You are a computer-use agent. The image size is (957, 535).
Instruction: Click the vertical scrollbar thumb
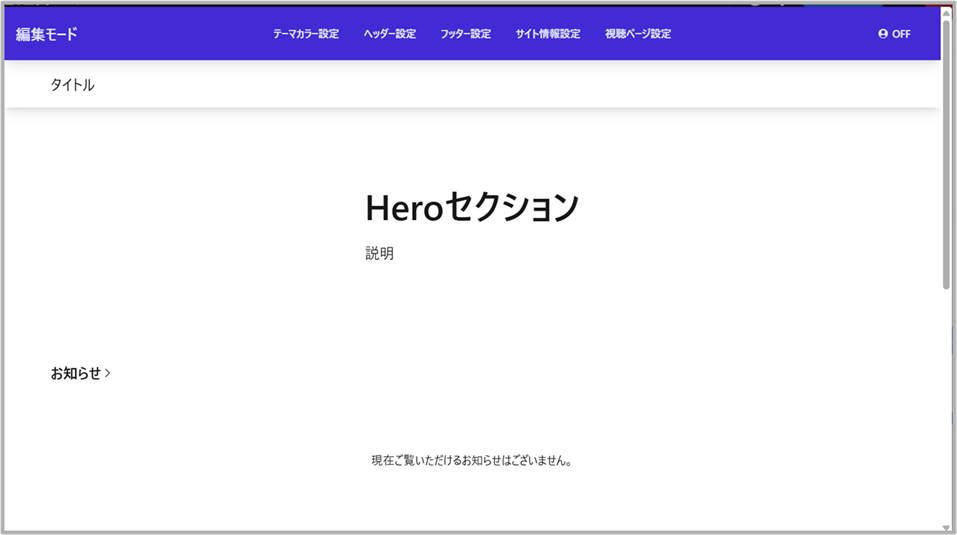click(946, 150)
